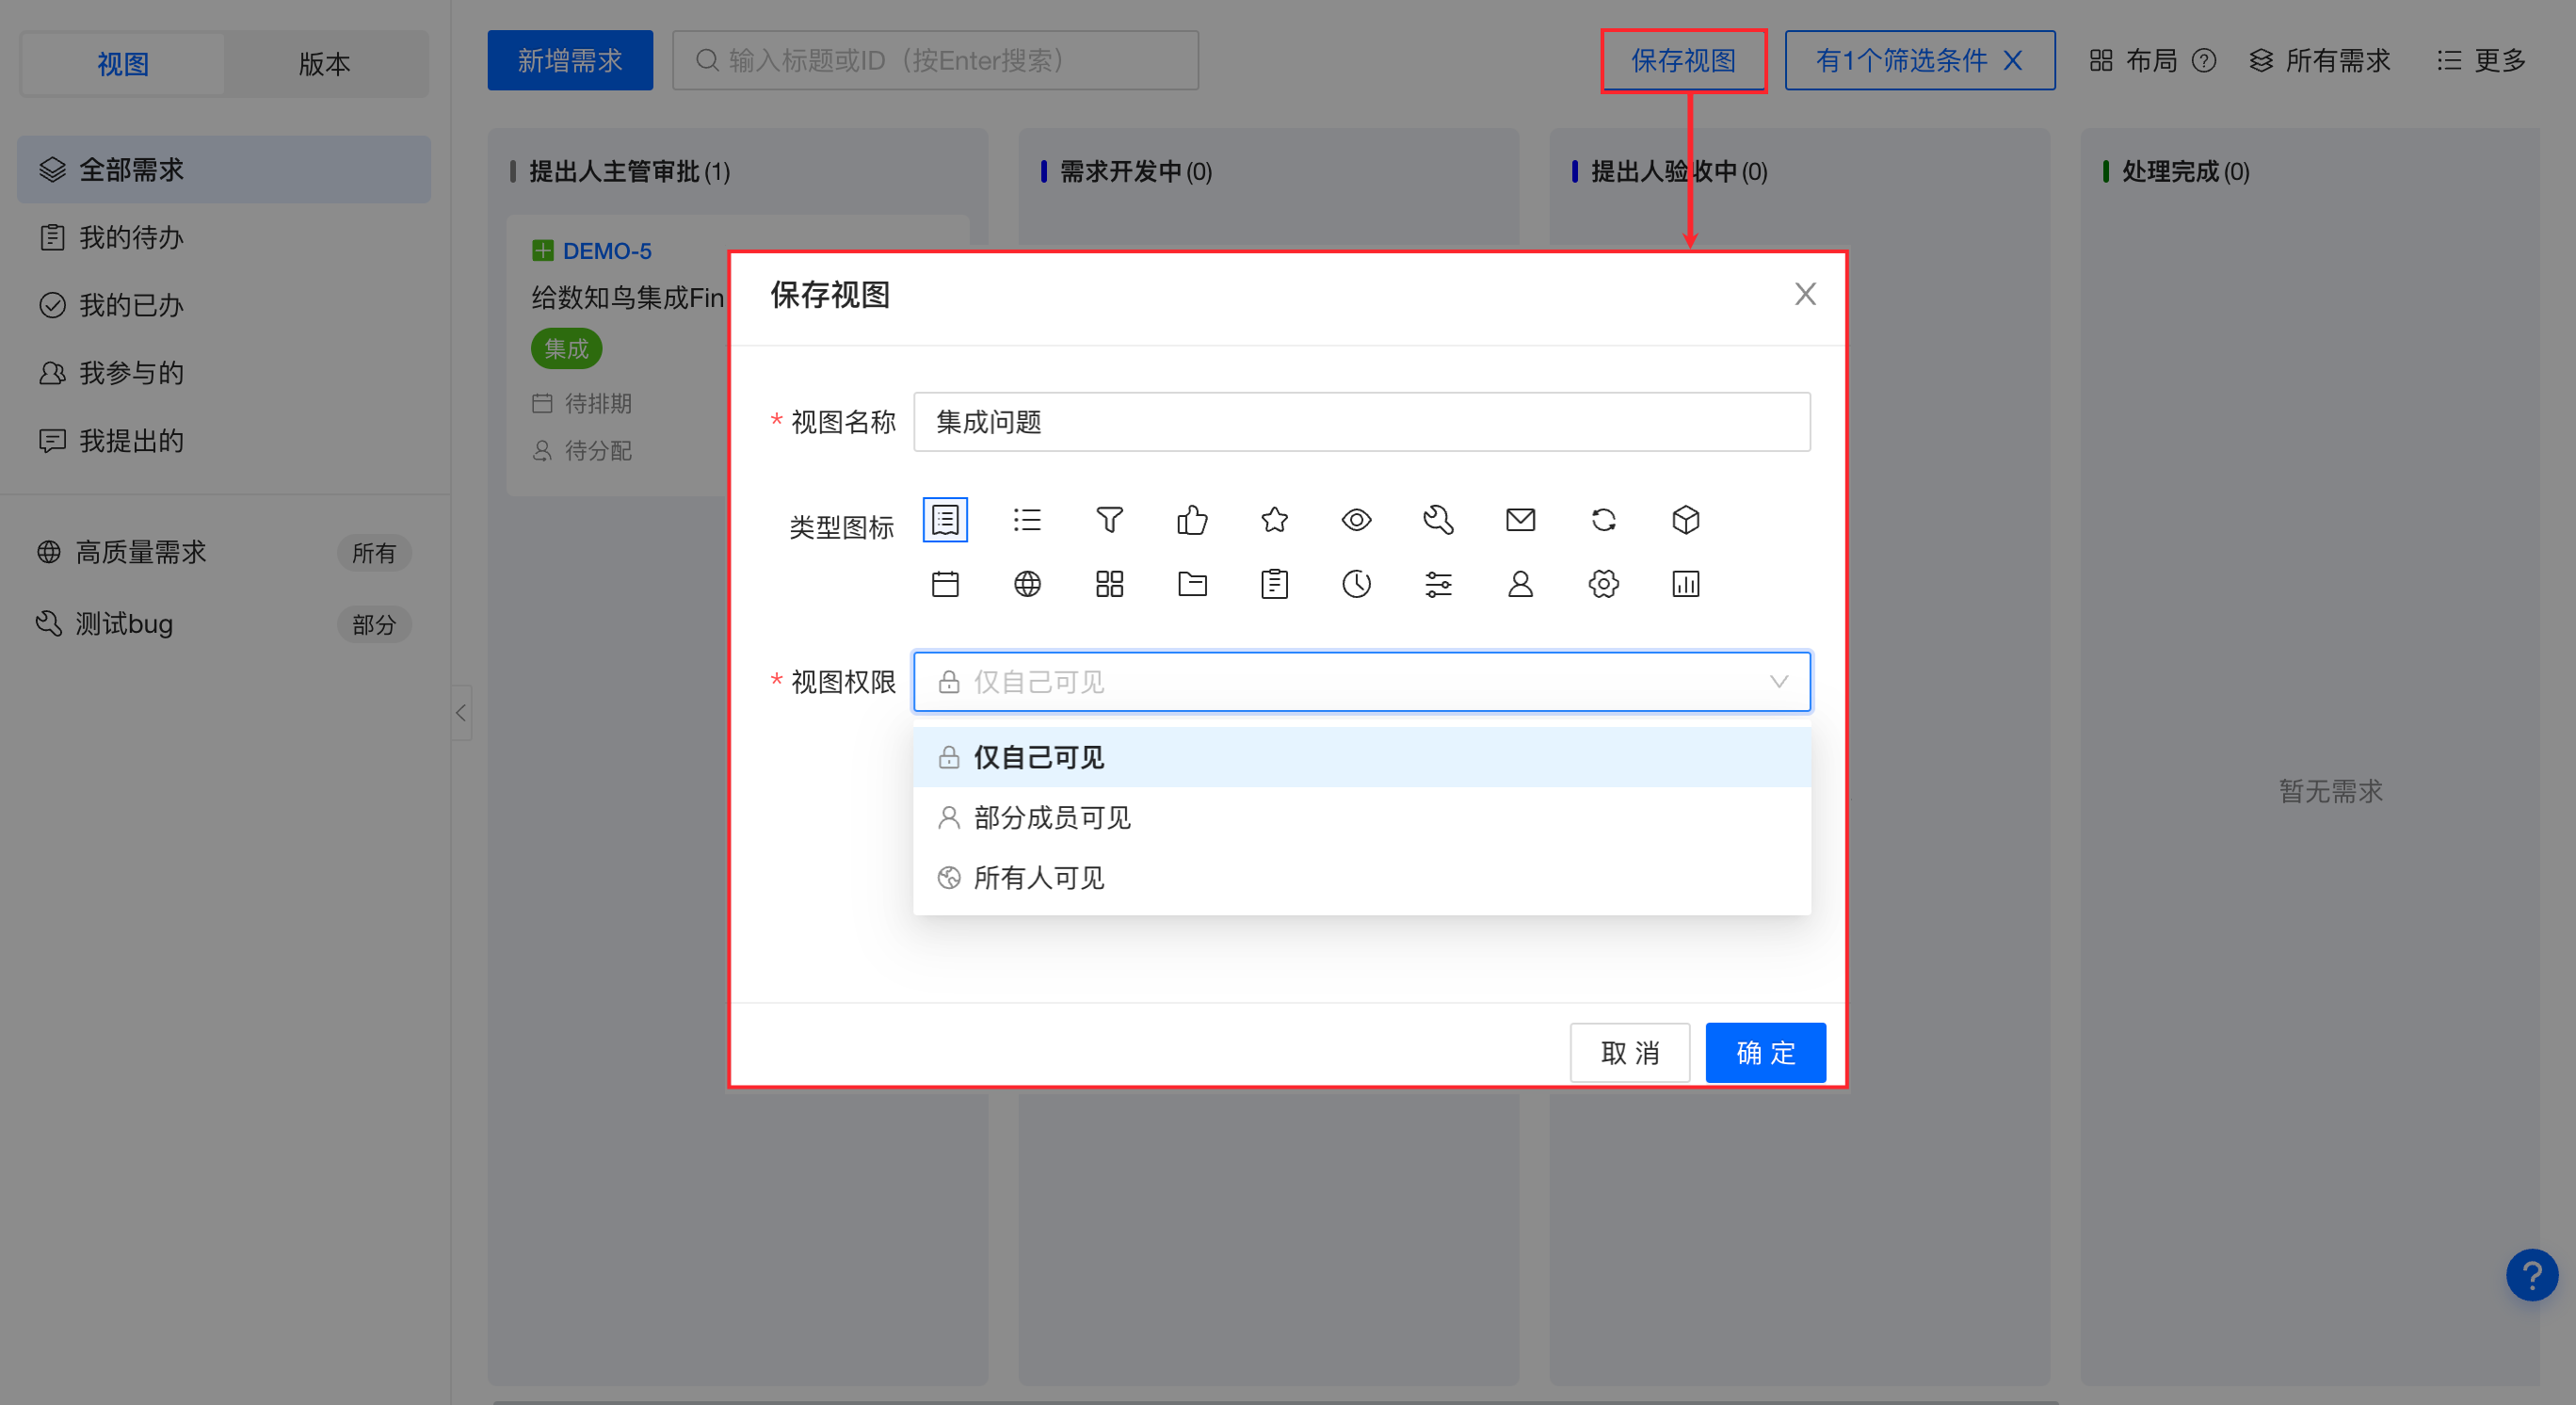2576x1405 pixels.
Task: Click the 视图名称 input field
Action: (x=1361, y=422)
